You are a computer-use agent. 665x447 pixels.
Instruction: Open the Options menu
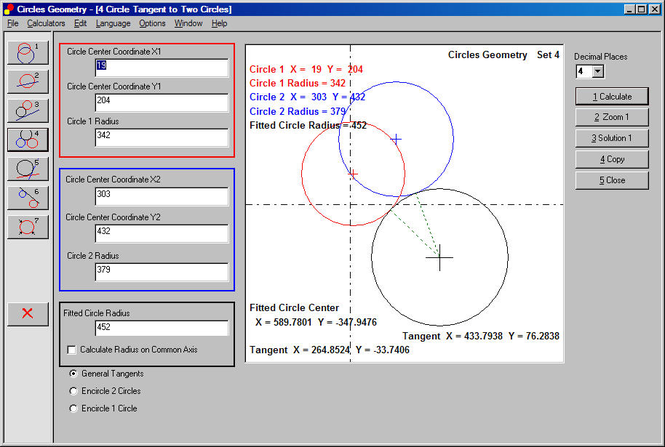click(x=152, y=23)
